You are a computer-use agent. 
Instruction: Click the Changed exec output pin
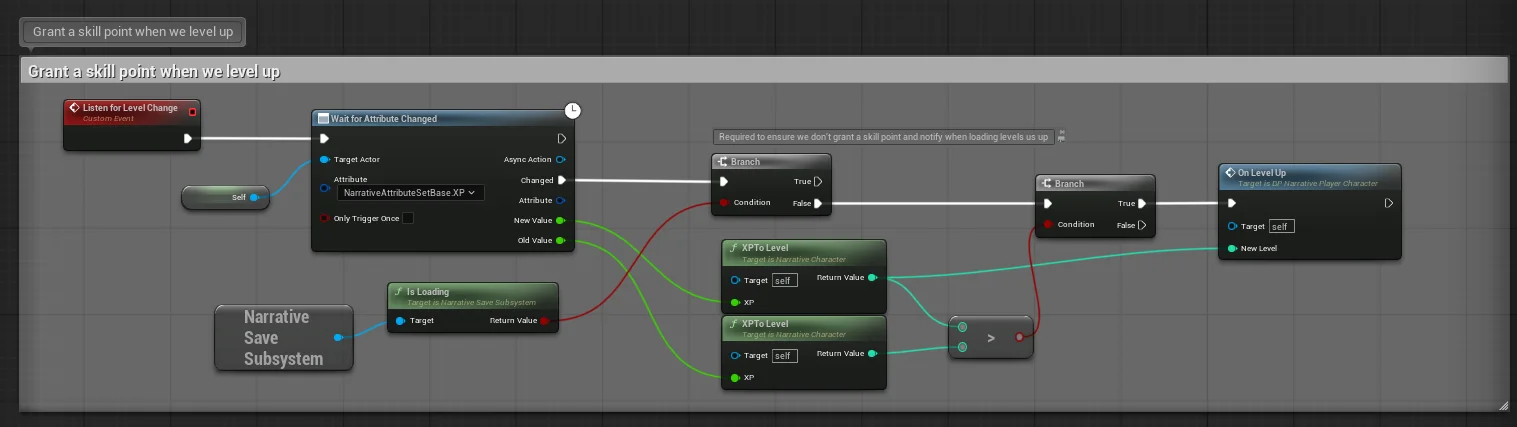562,180
